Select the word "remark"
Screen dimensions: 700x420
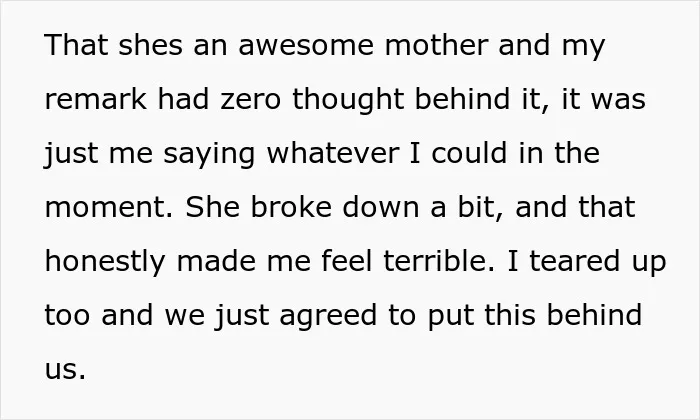[96, 99]
